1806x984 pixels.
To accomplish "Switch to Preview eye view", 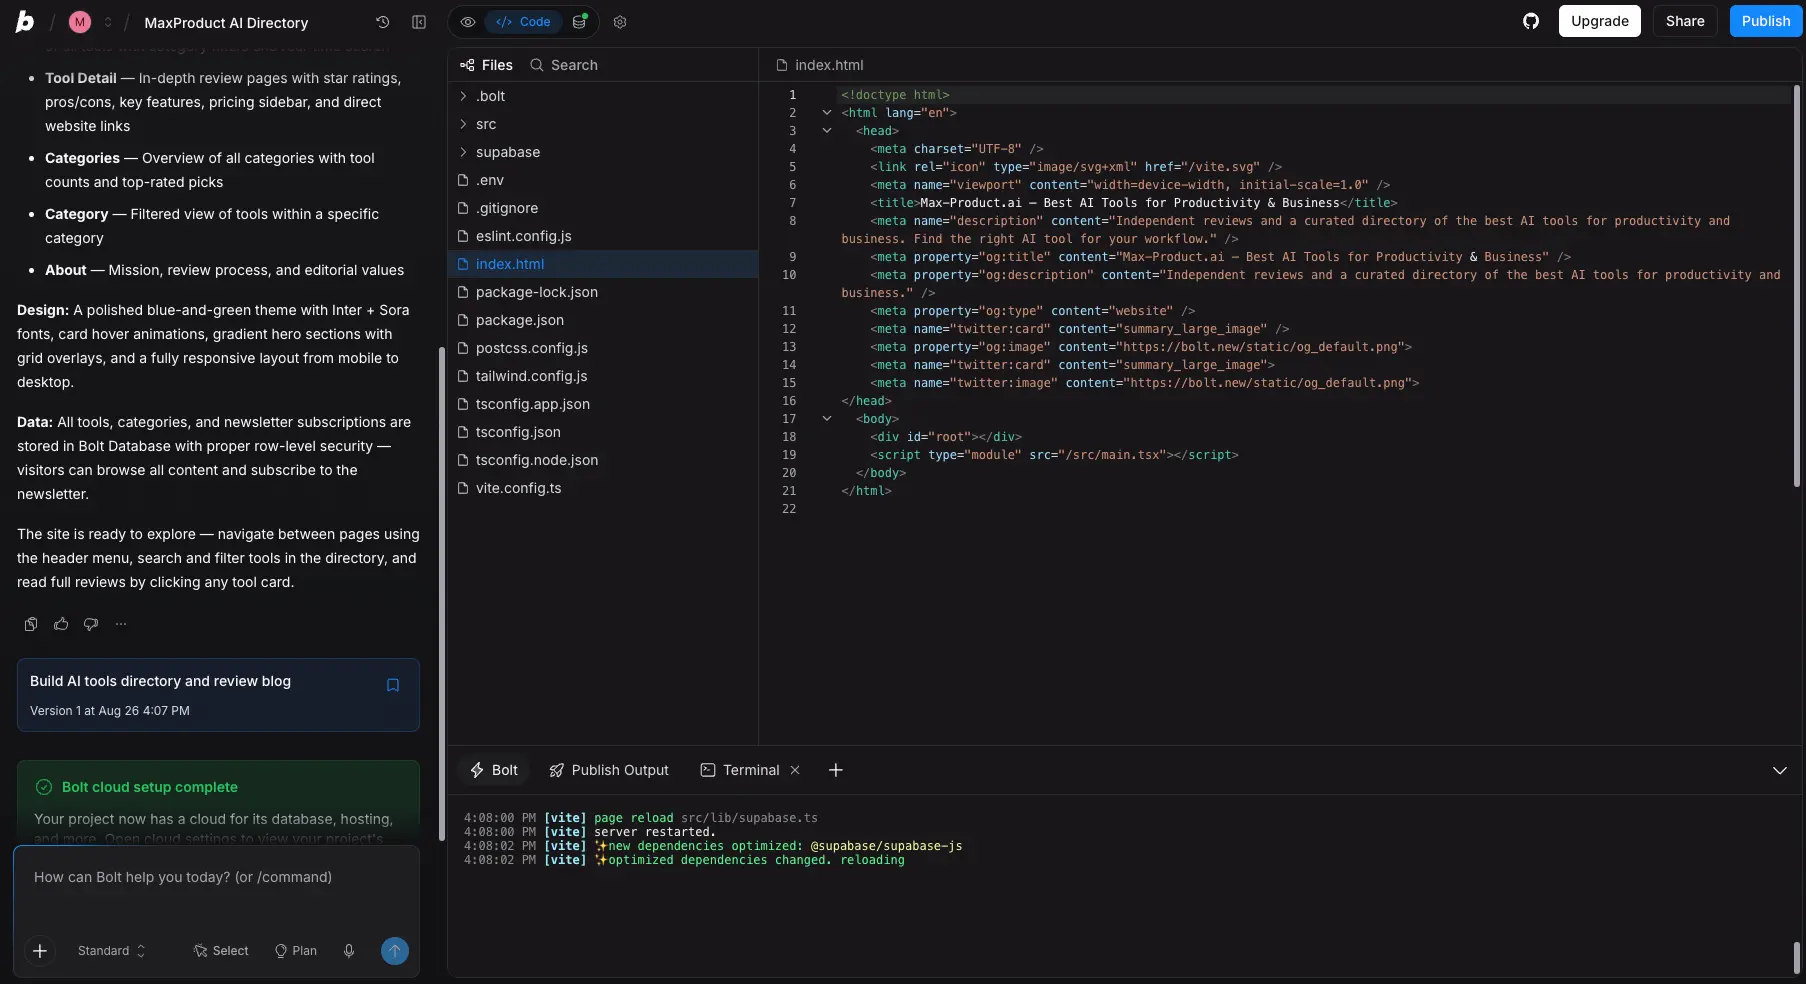I will pos(468,22).
